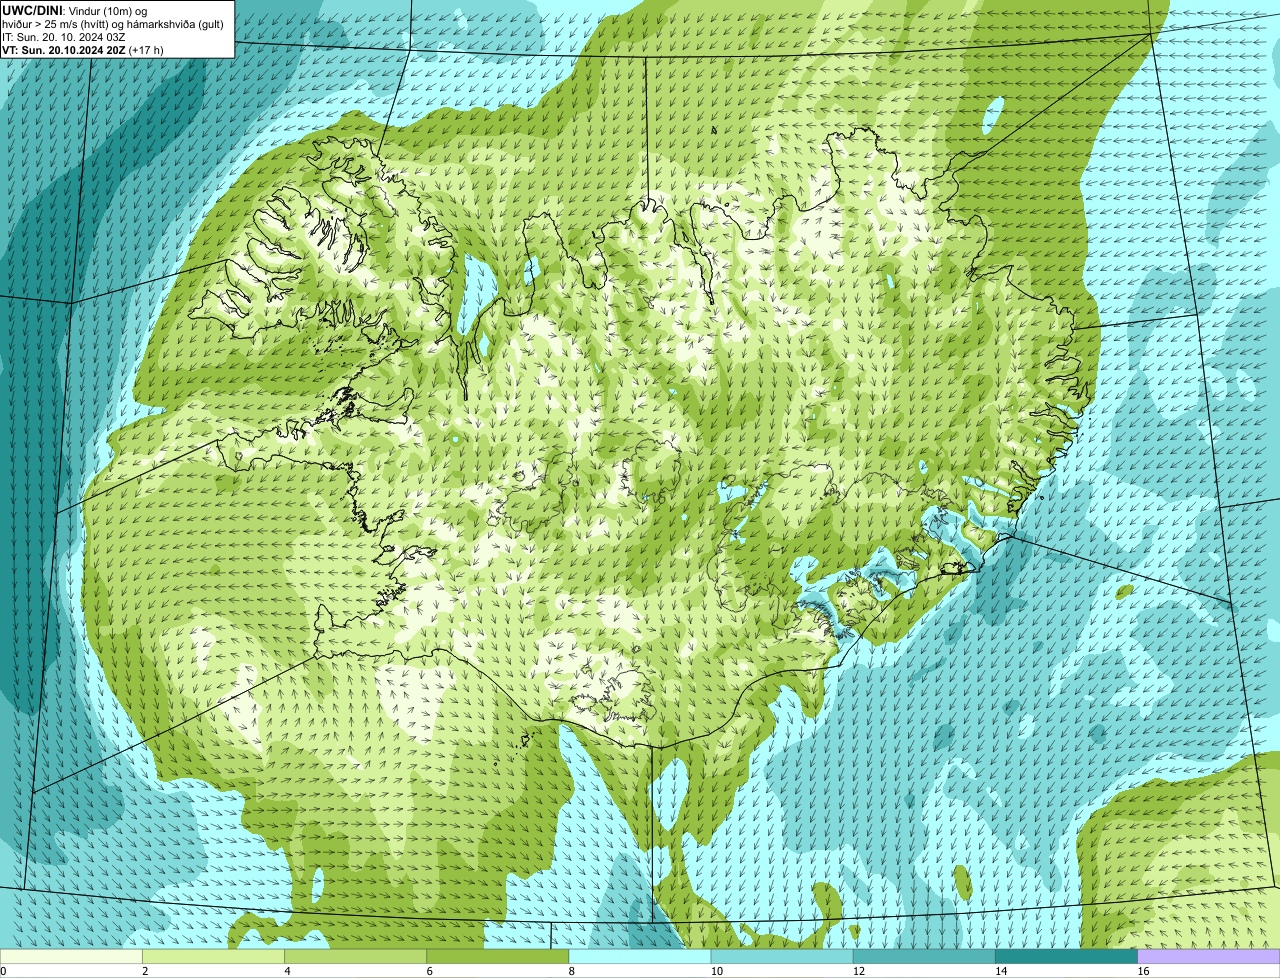Click the "IT: Sun. 20. 10. 2024 03Z" line
The image size is (1280, 978).
point(63,37)
